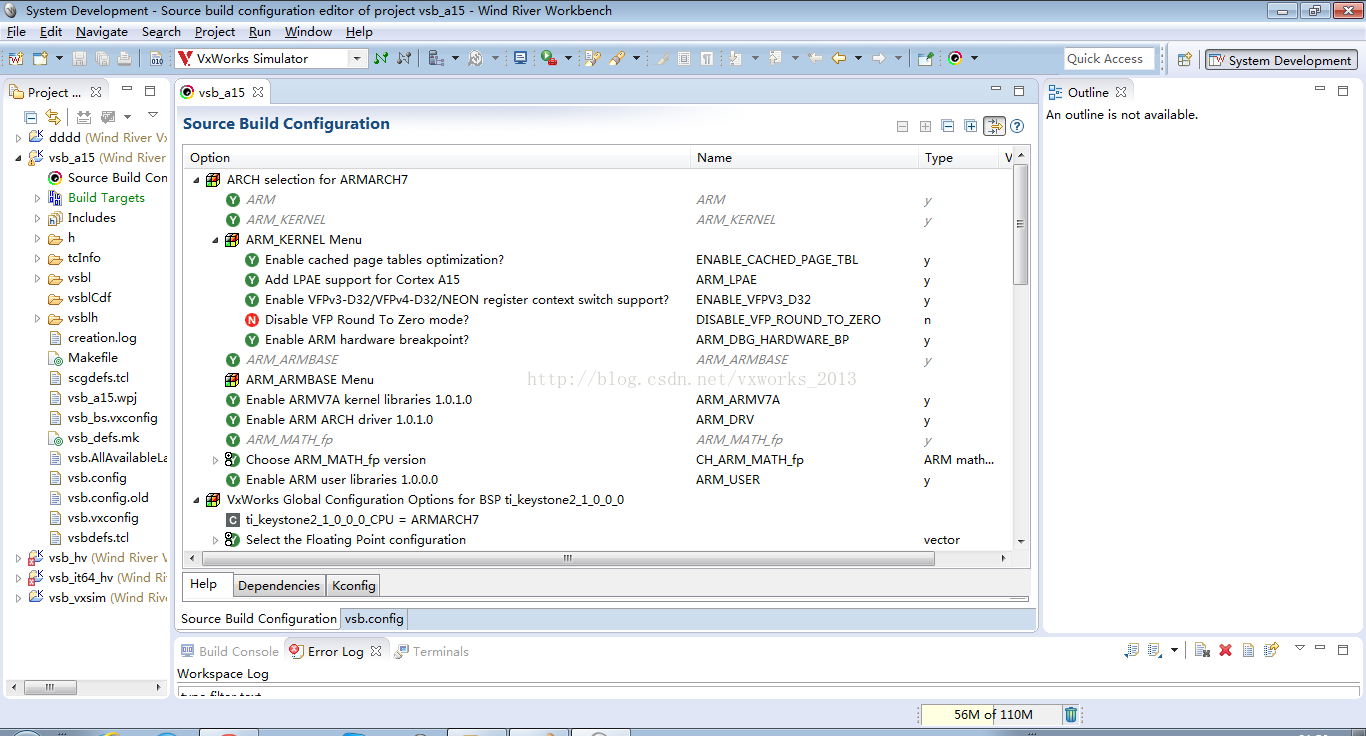Image resolution: width=1366 pixels, height=736 pixels.
Task: Toggle Y on Enable cached page tables optimization
Action: point(252,260)
